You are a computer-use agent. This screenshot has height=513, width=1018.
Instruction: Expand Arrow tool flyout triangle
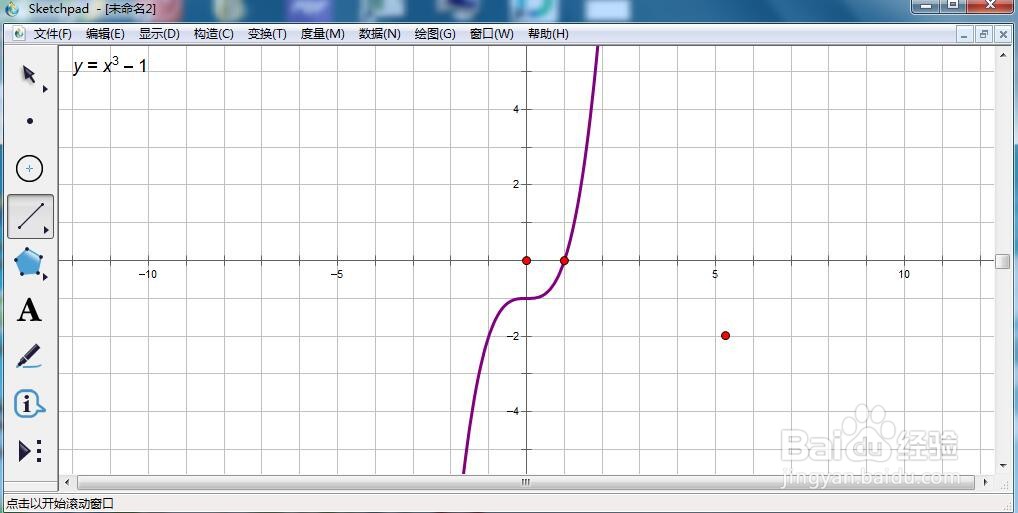(45, 89)
